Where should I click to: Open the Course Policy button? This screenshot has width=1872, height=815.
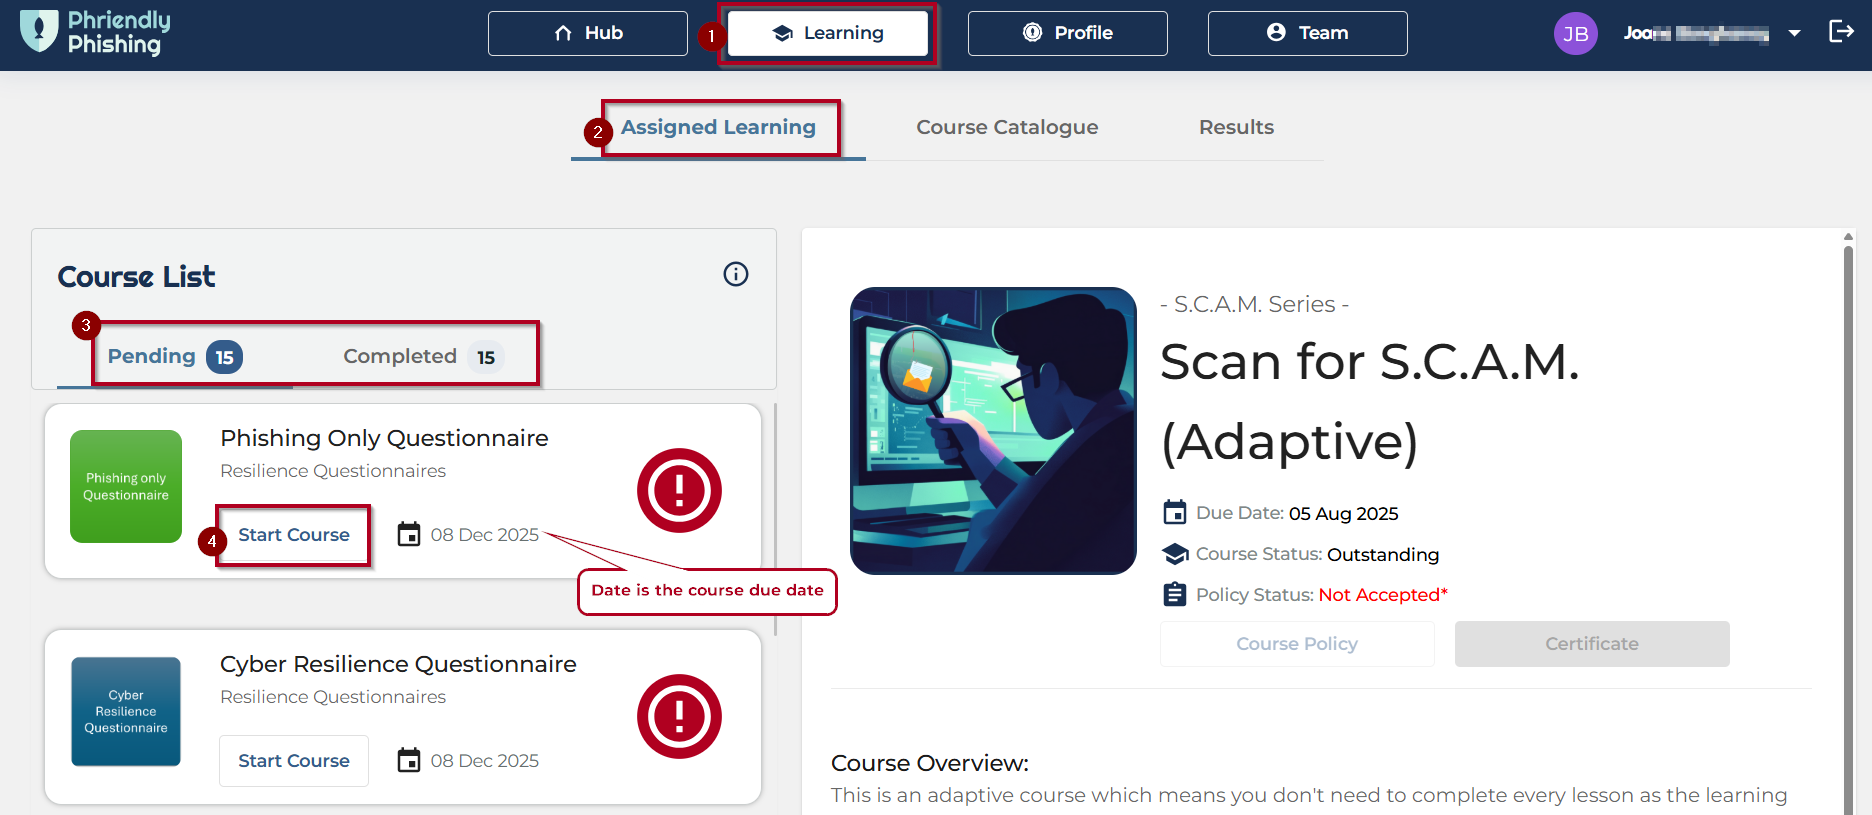click(1297, 644)
